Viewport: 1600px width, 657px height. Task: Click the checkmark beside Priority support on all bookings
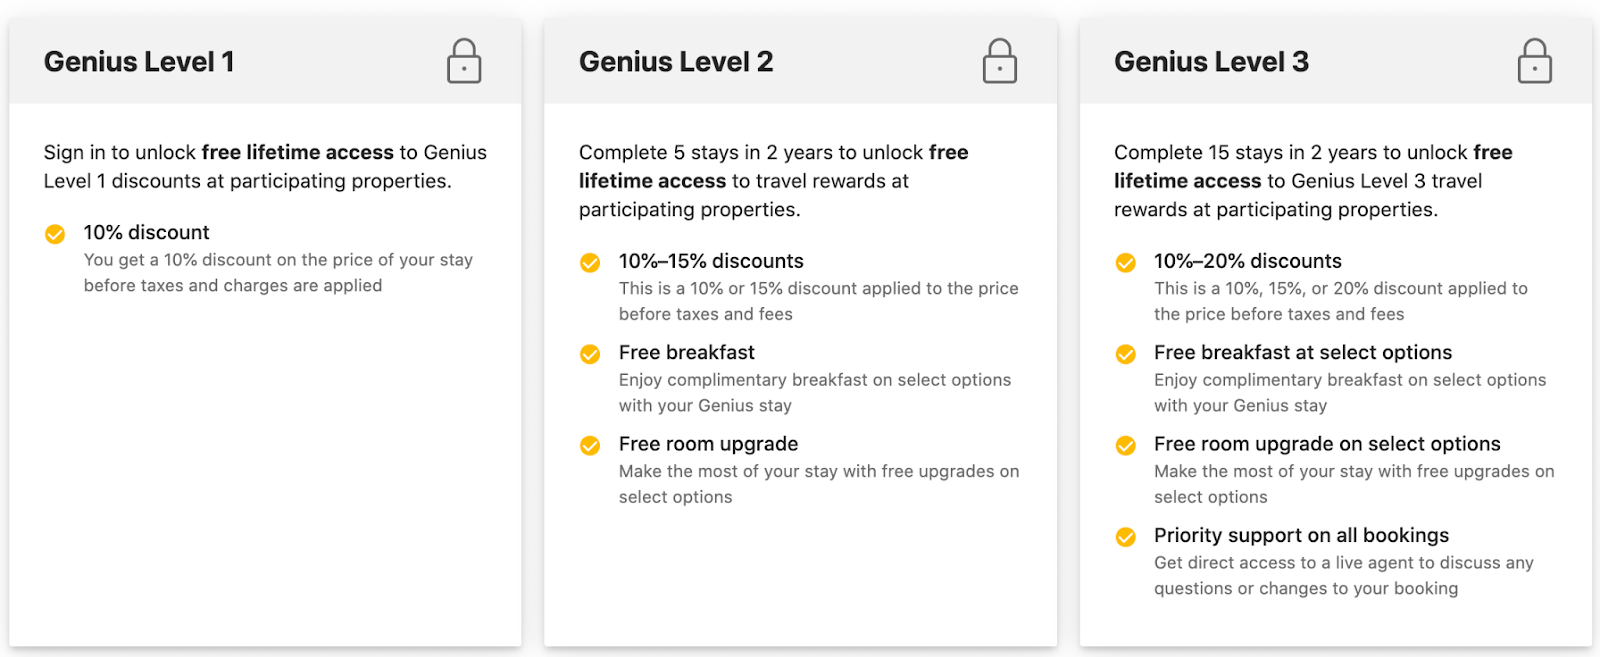click(x=1125, y=537)
